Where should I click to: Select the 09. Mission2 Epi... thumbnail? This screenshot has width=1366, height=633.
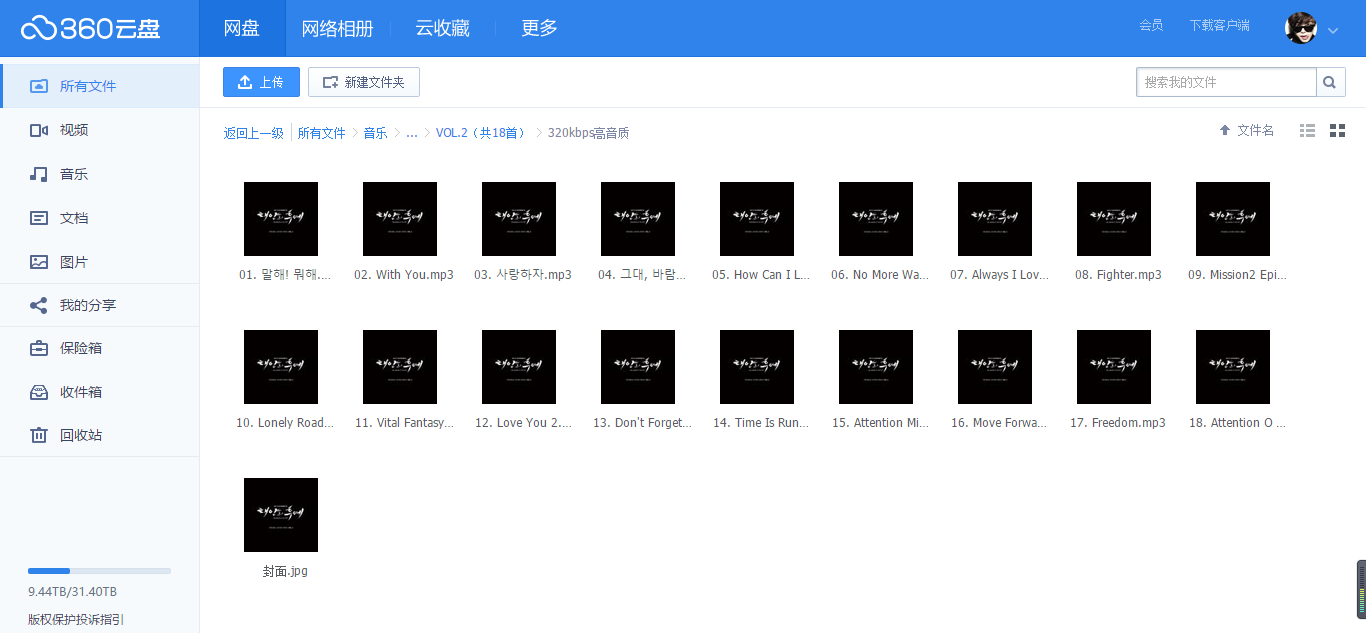point(1233,219)
